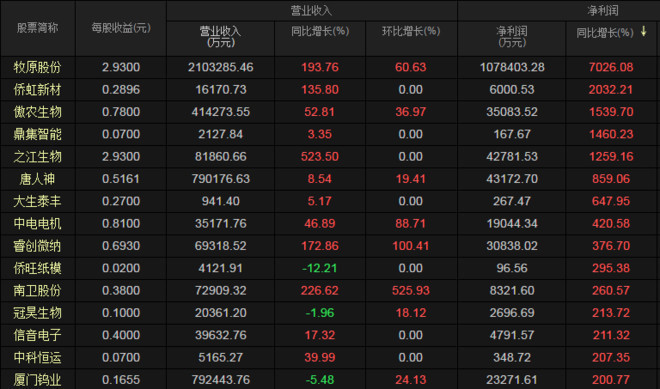The image size is (660, 389).
Task: Select revenue value 414273.55
Action: point(221,112)
